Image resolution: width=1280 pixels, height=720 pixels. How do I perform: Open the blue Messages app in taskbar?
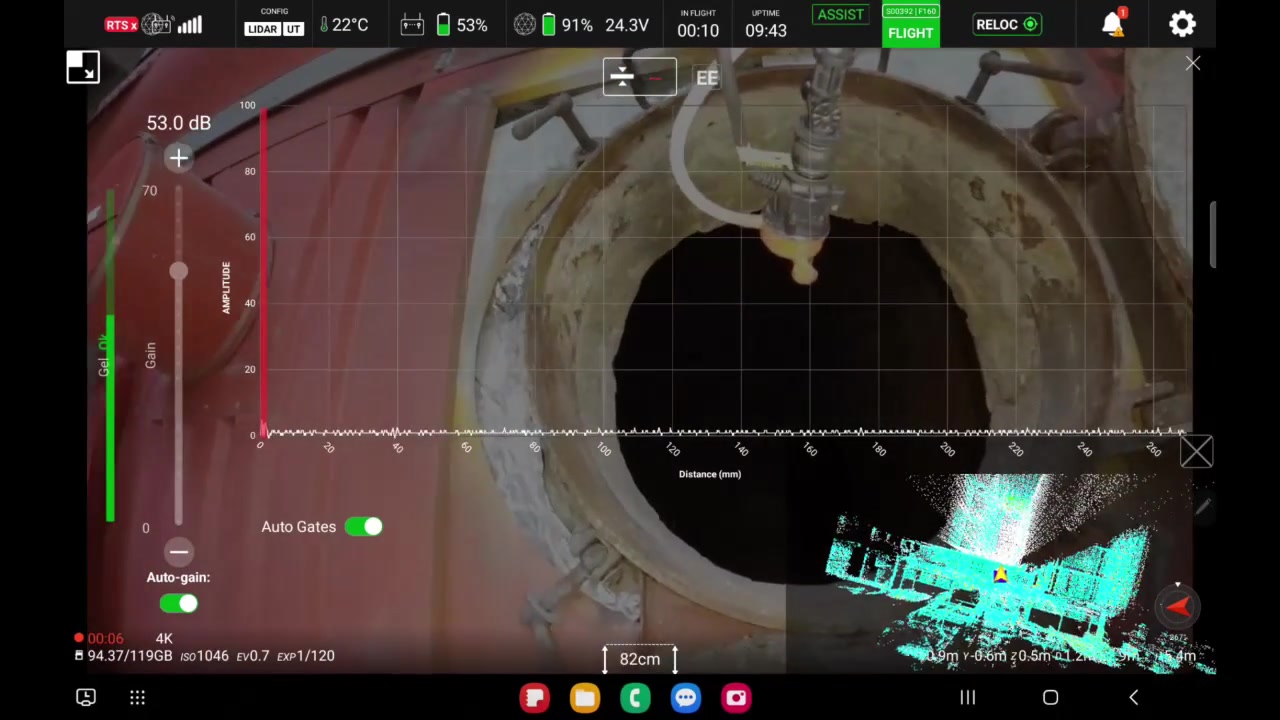click(x=686, y=698)
